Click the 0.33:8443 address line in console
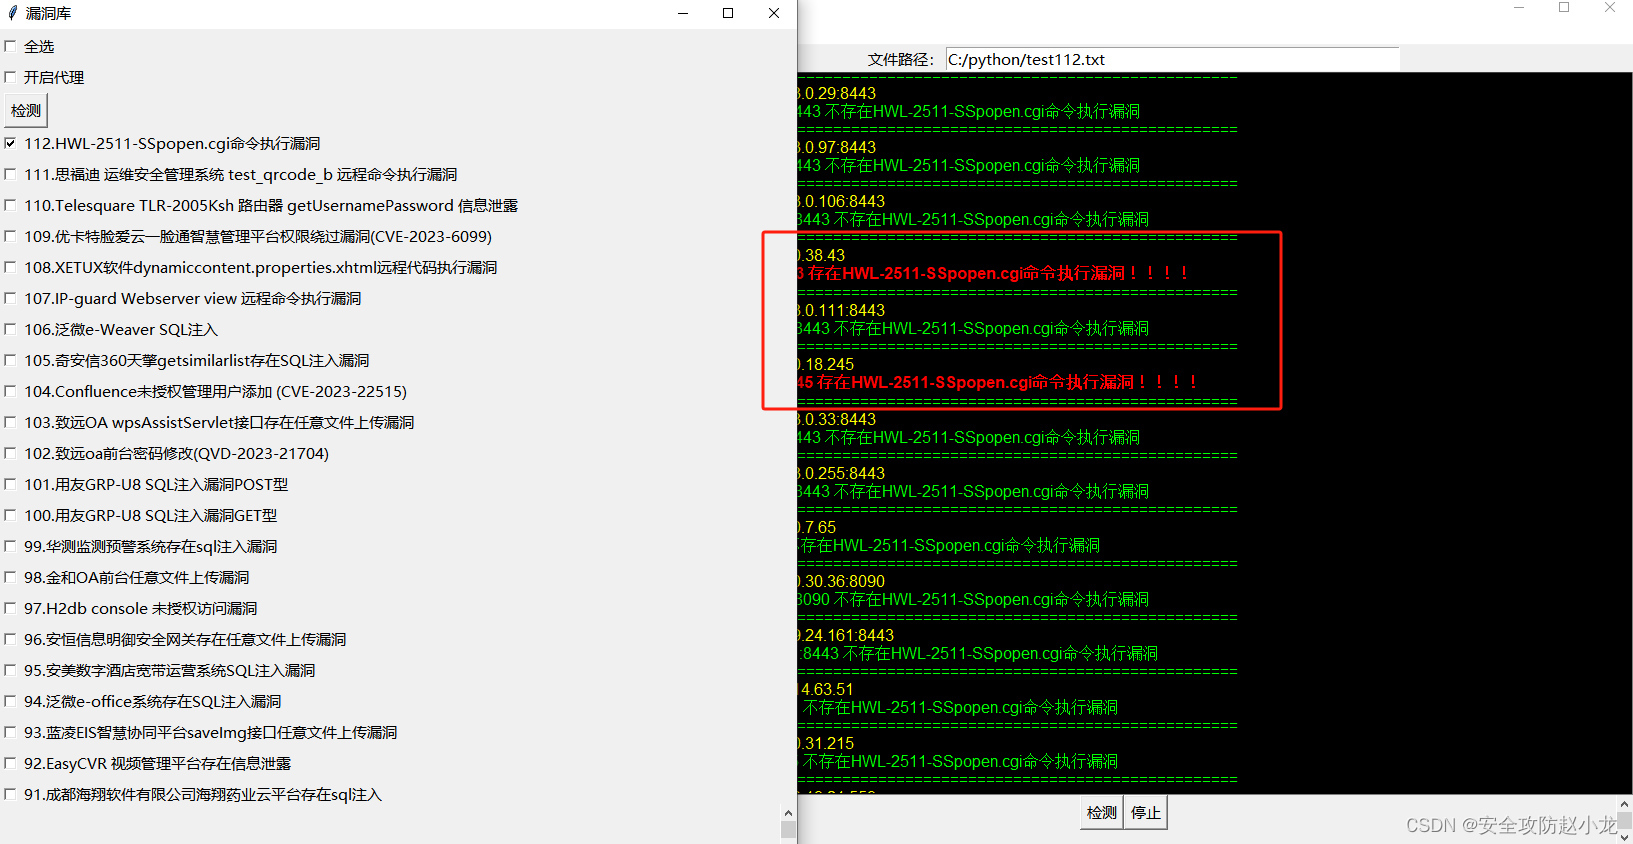 click(837, 419)
